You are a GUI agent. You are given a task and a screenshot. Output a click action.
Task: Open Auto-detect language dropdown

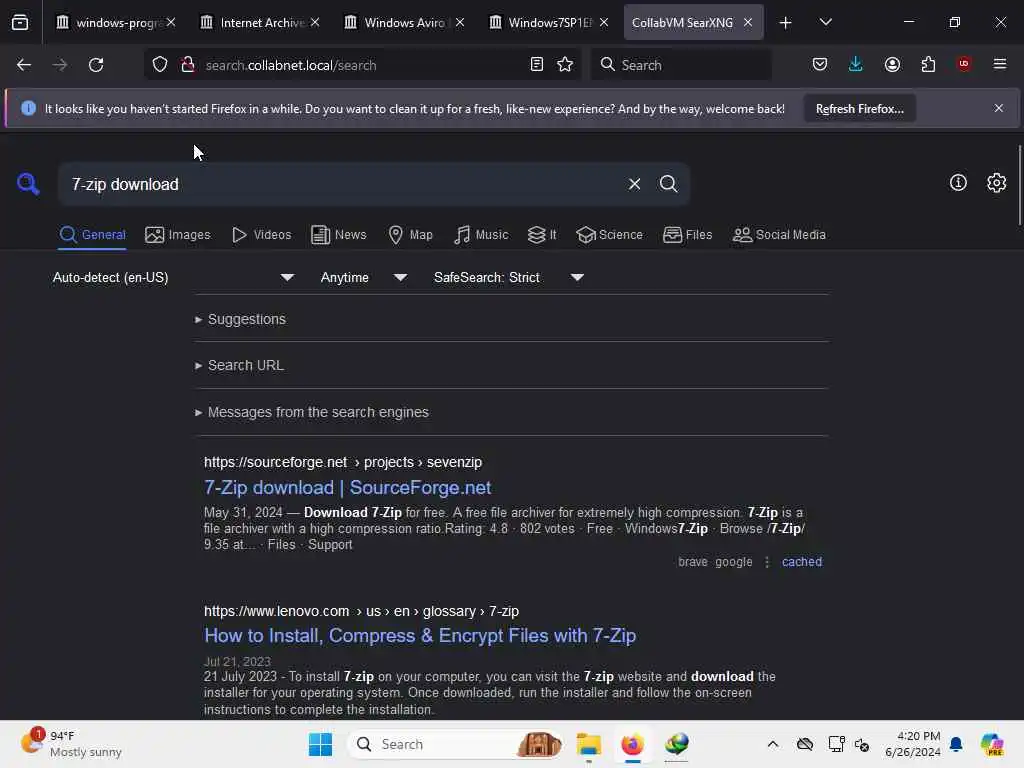click(173, 278)
